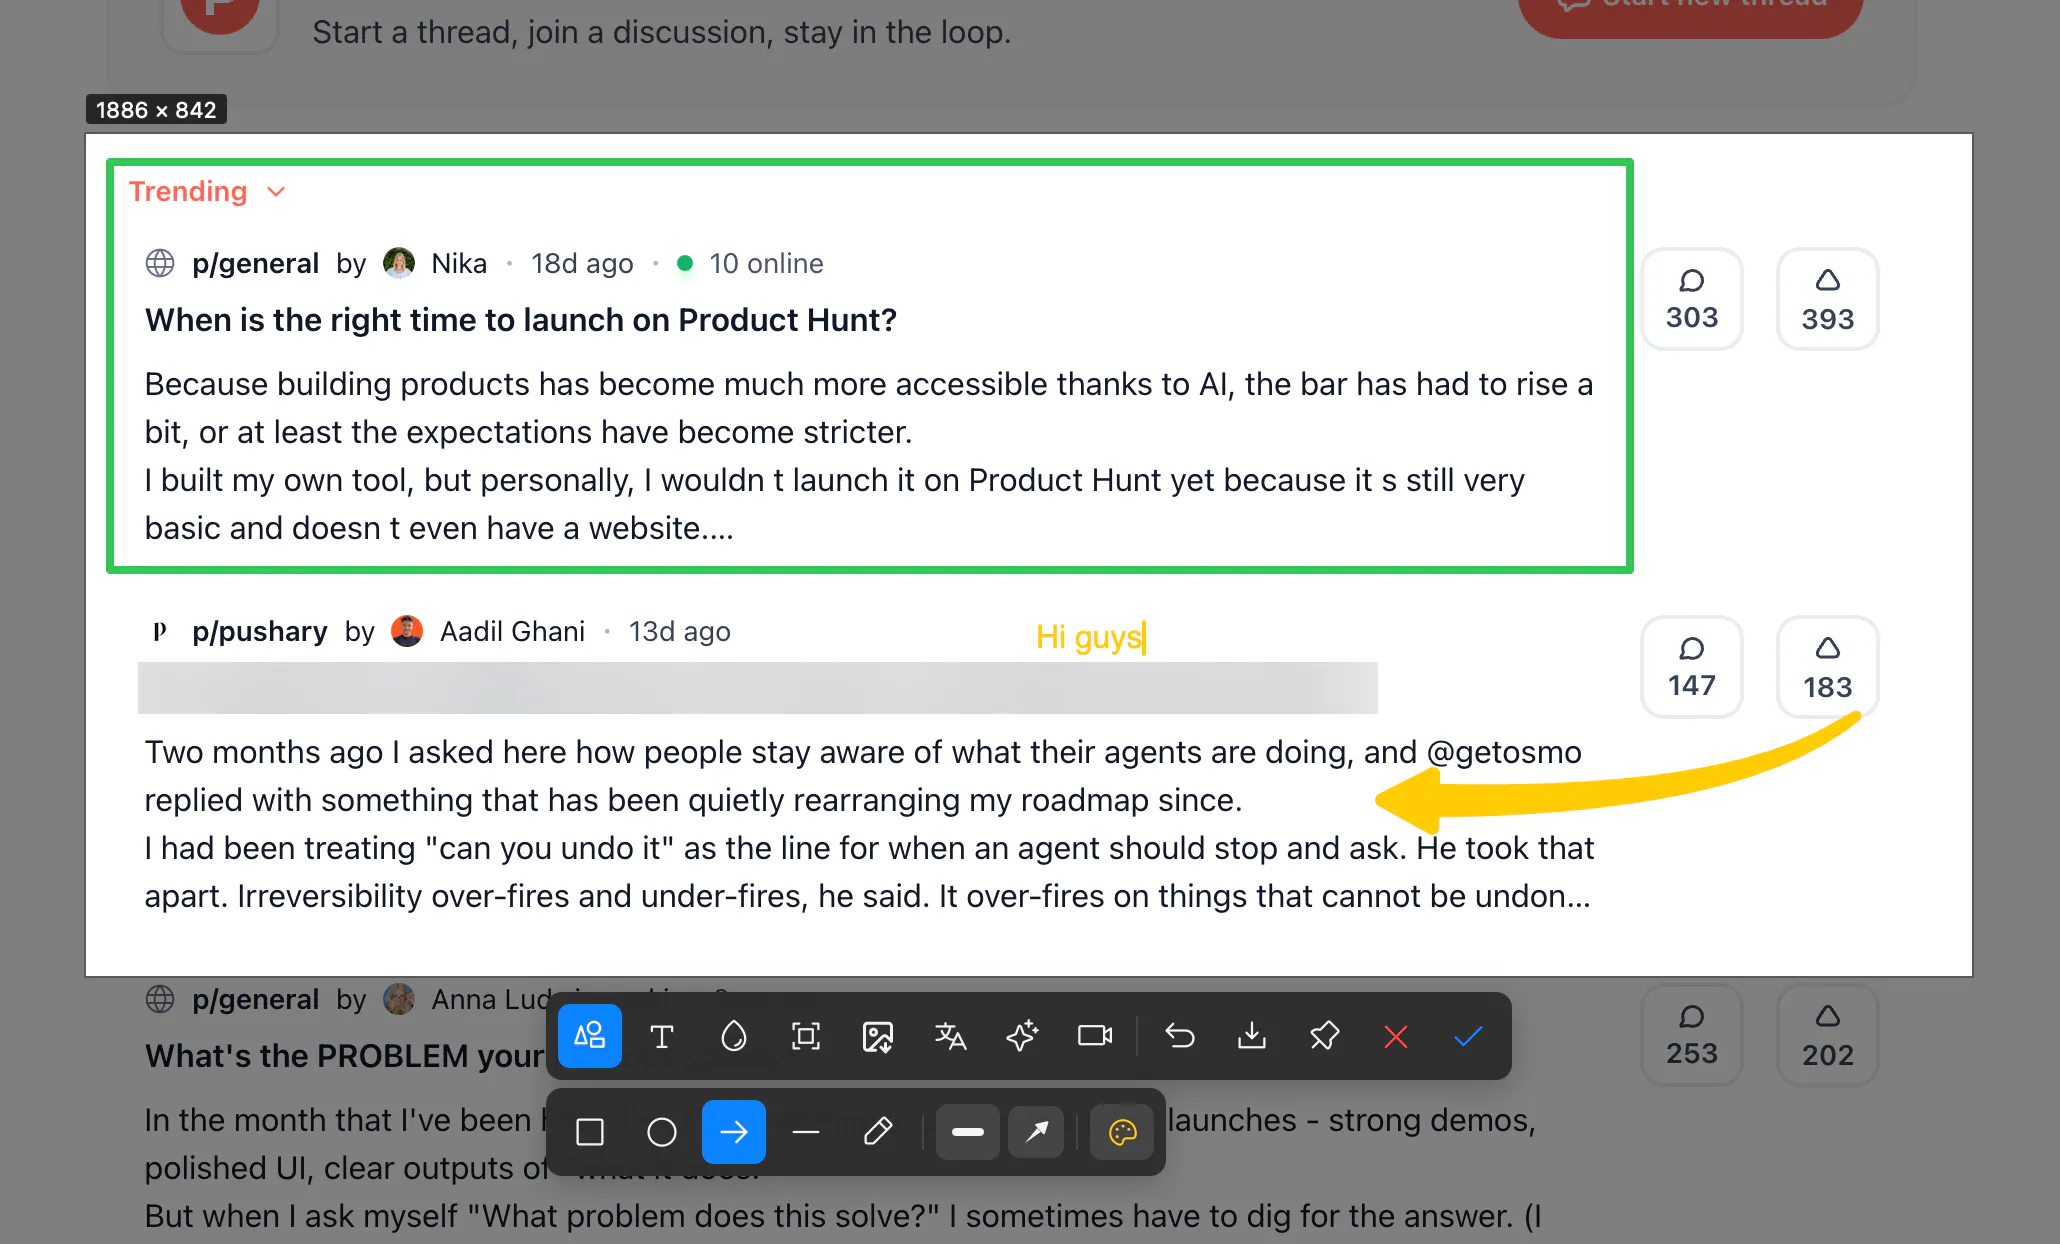The image size is (2060, 1244).
Task: Open author name Nika
Action: click(459, 263)
